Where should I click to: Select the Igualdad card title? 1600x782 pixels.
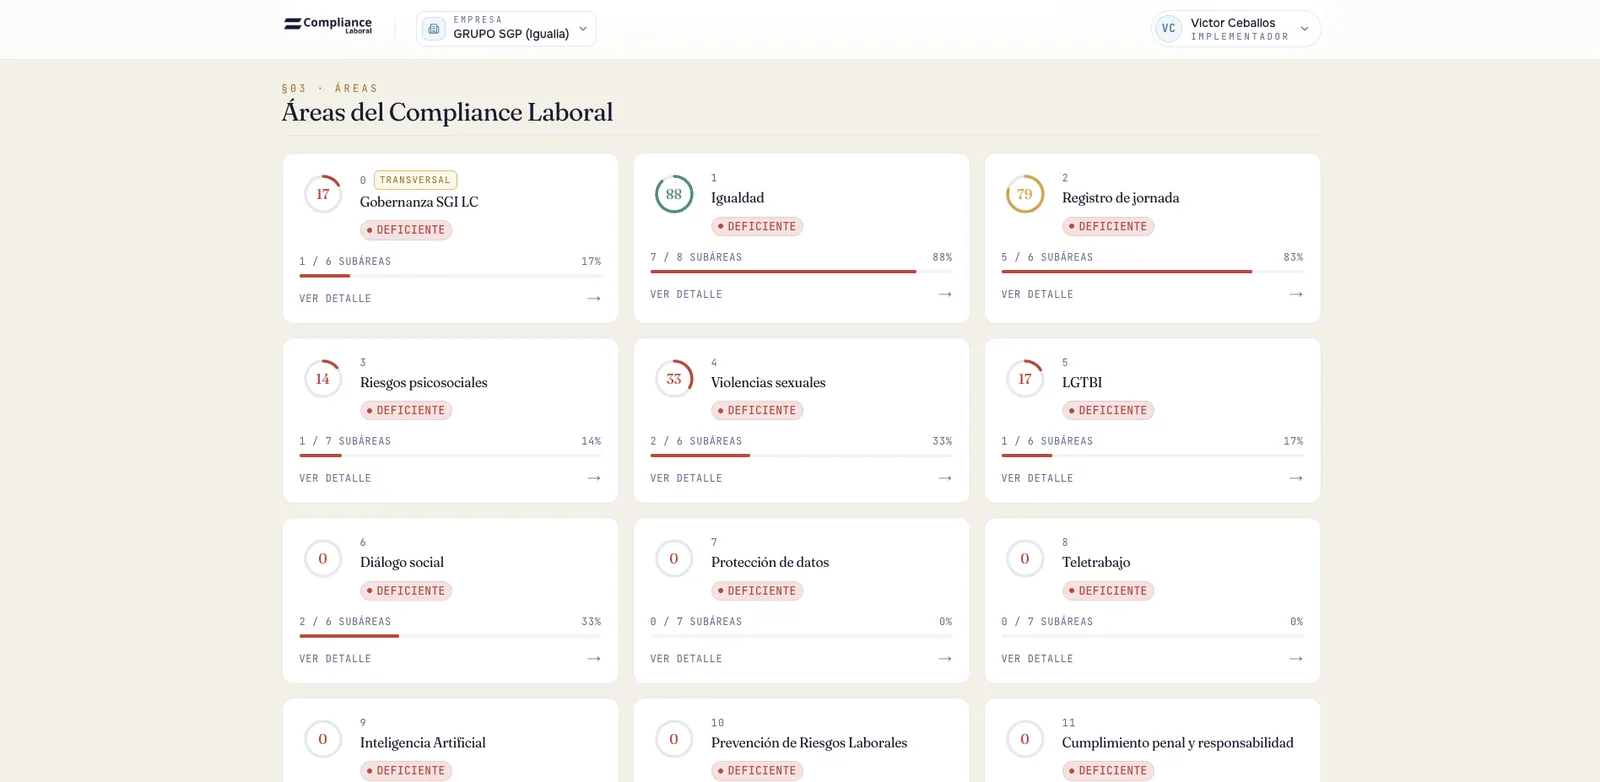pos(737,198)
